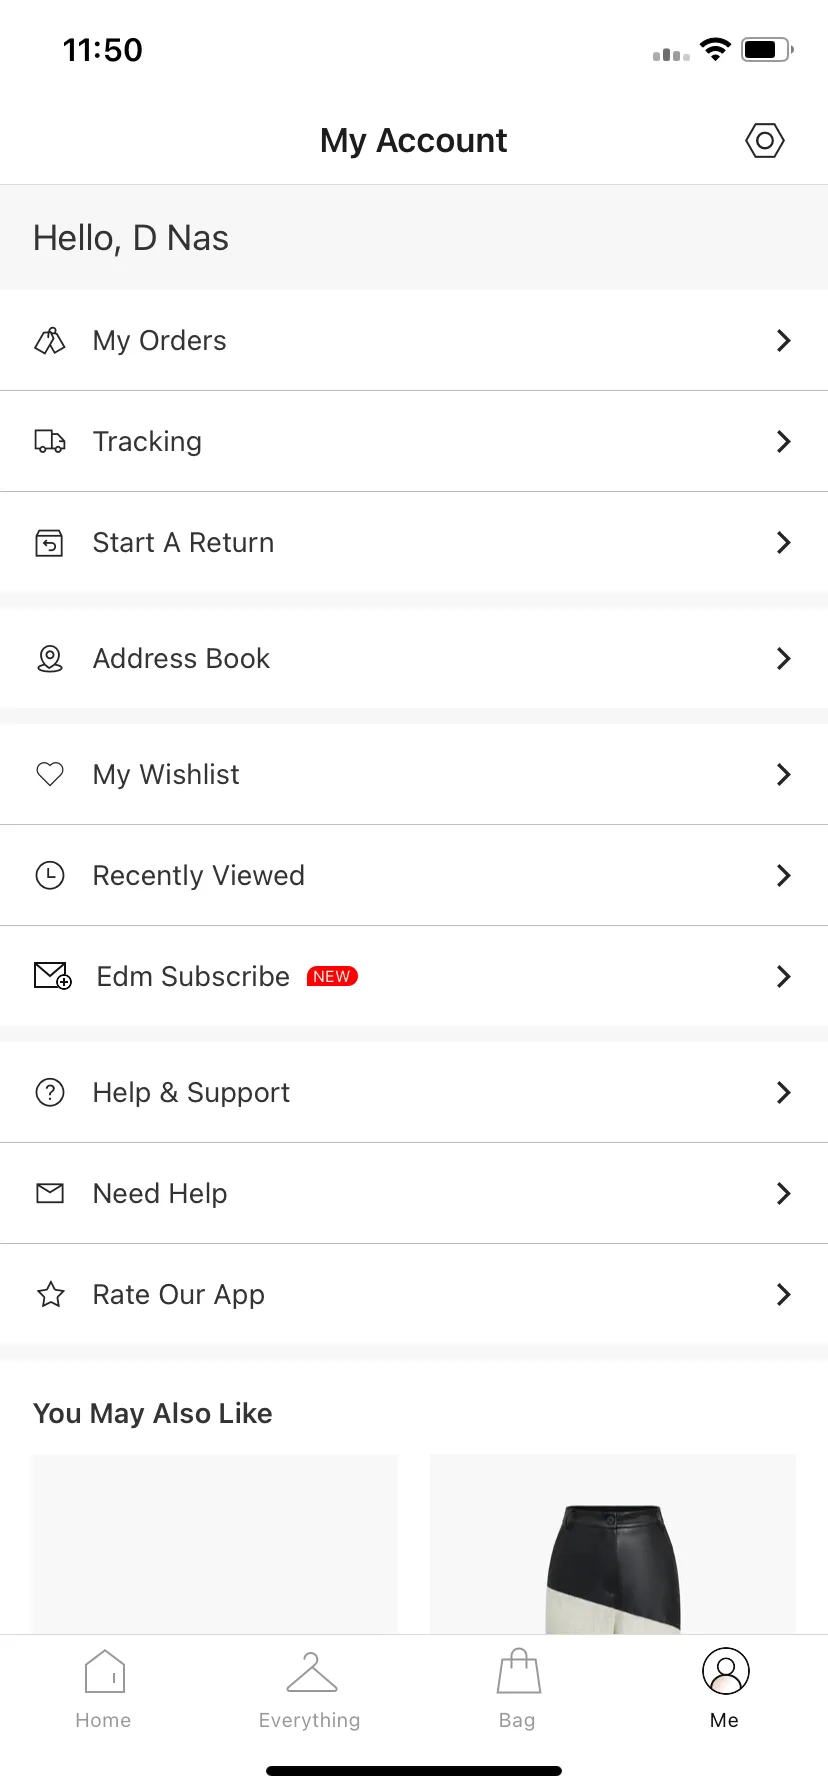828x1792 pixels.
Task: Open the Edm Subscribe NEW item
Action: [414, 976]
